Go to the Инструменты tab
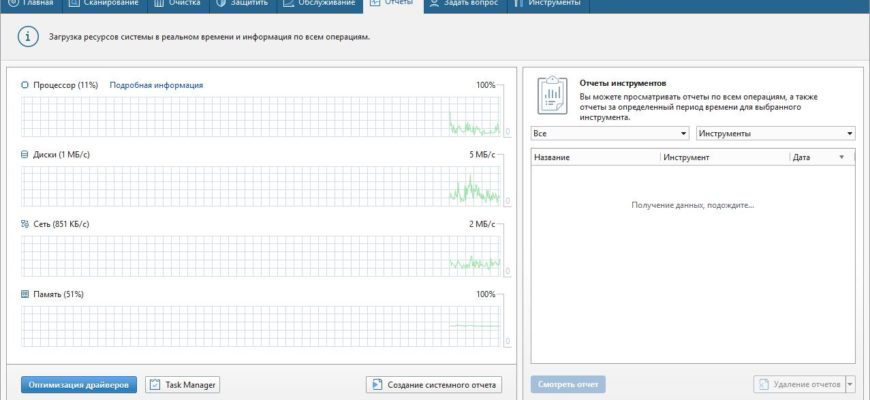Screen dimensions: 870x400 [547, 4]
